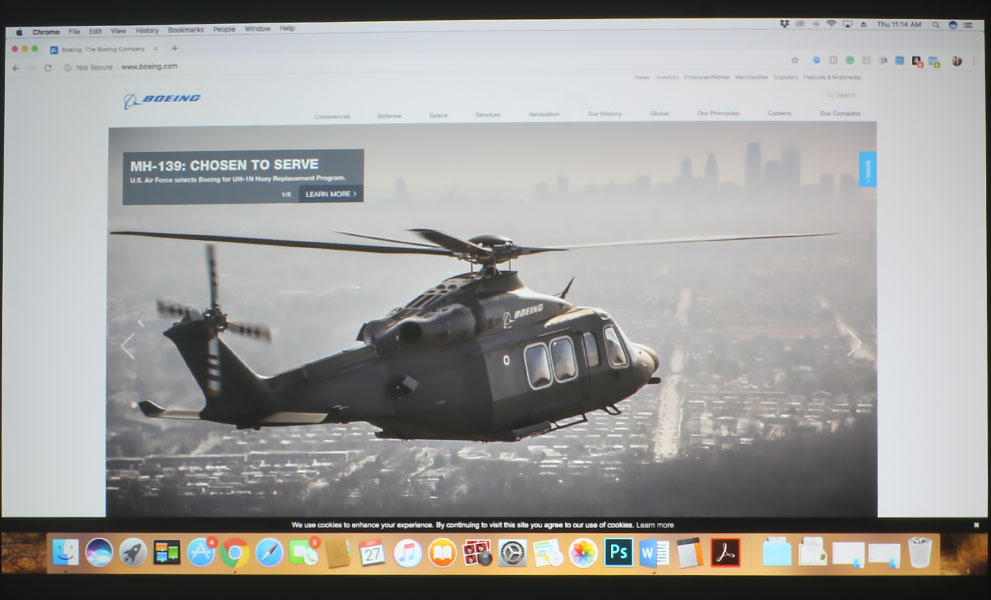The height and width of the screenshot is (600, 991).
Task: Open the Help menu
Action: click(x=287, y=28)
